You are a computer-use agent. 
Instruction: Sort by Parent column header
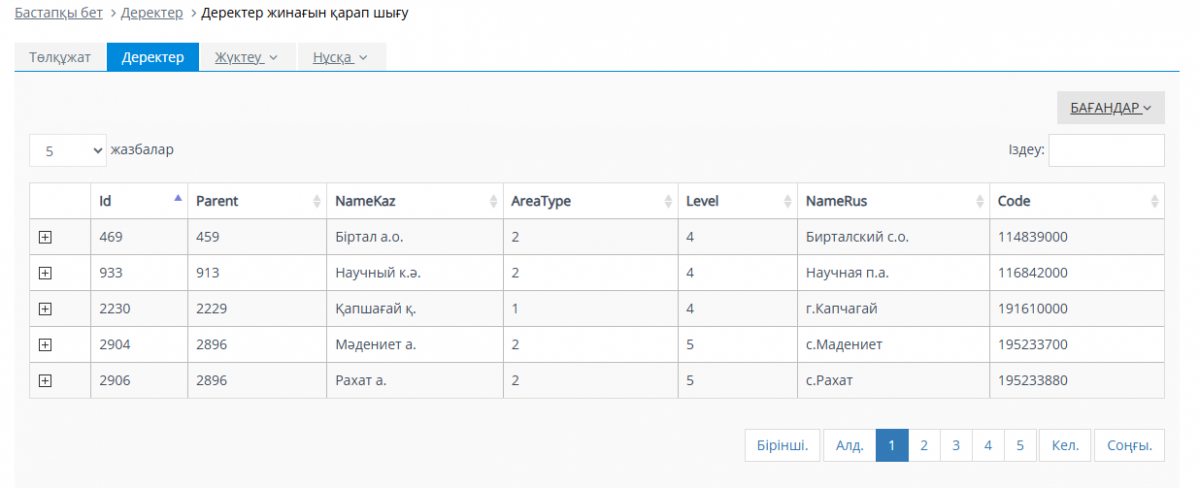tap(256, 201)
